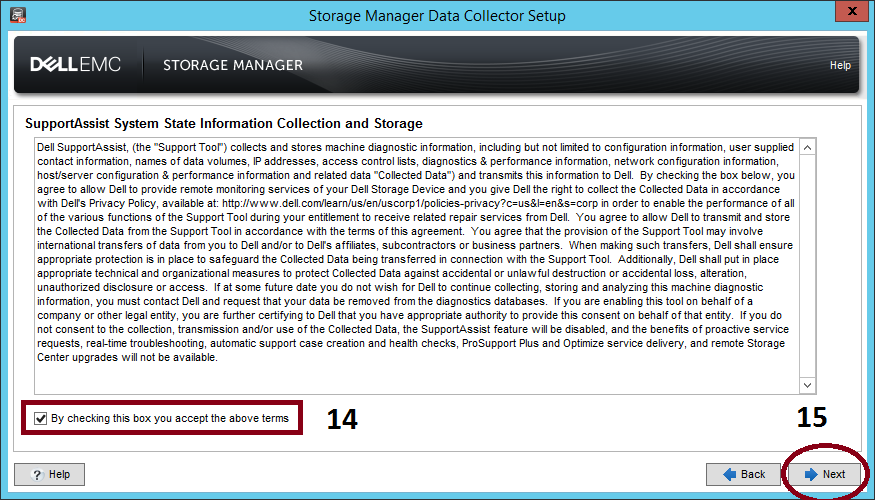Check the accept terms checkbox
This screenshot has height=500, width=875.
tap(40, 419)
